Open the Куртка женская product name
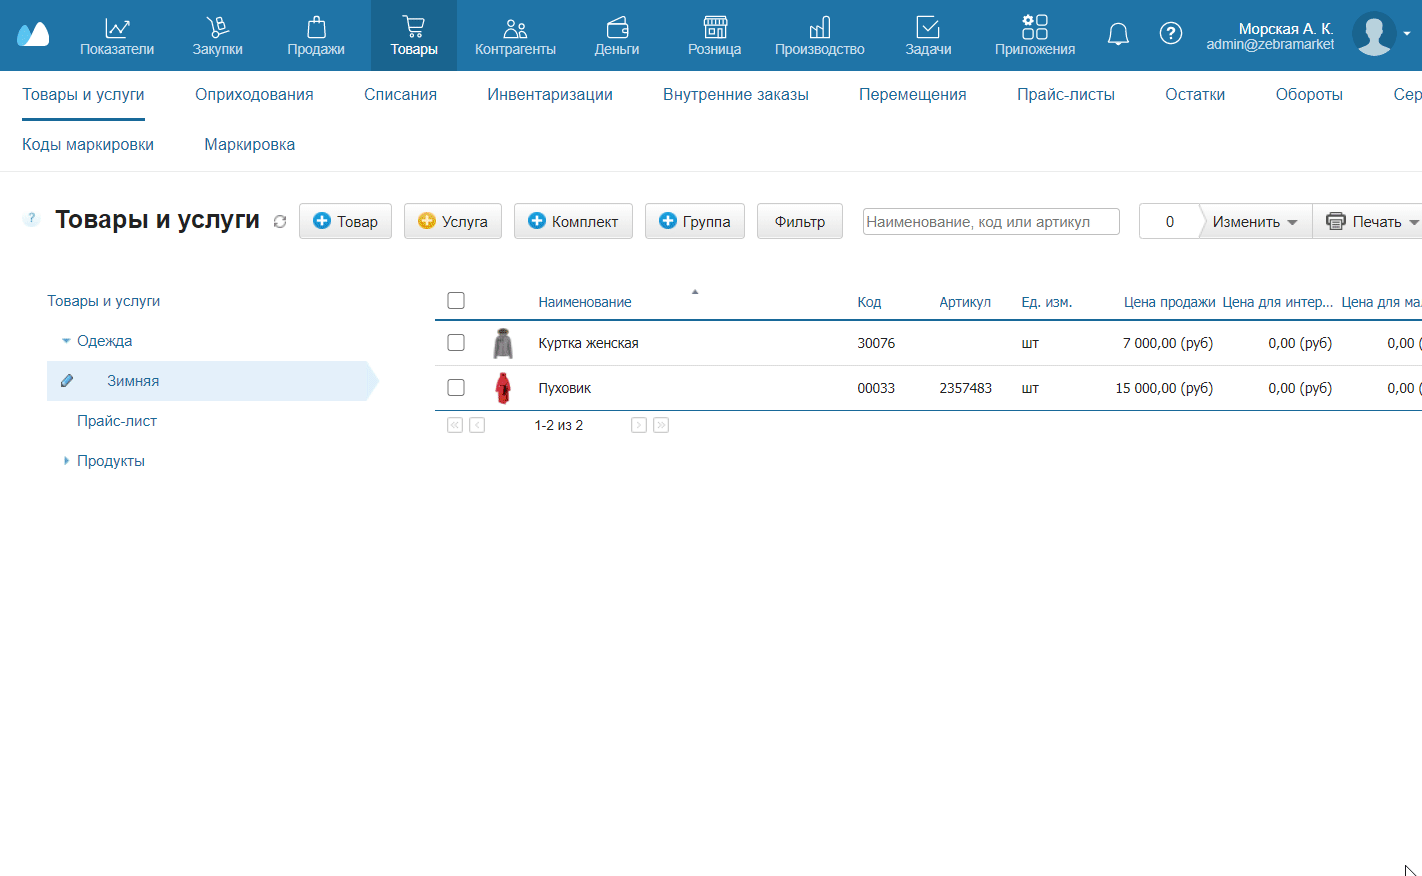Screen dimensions: 1422x876 (588, 343)
